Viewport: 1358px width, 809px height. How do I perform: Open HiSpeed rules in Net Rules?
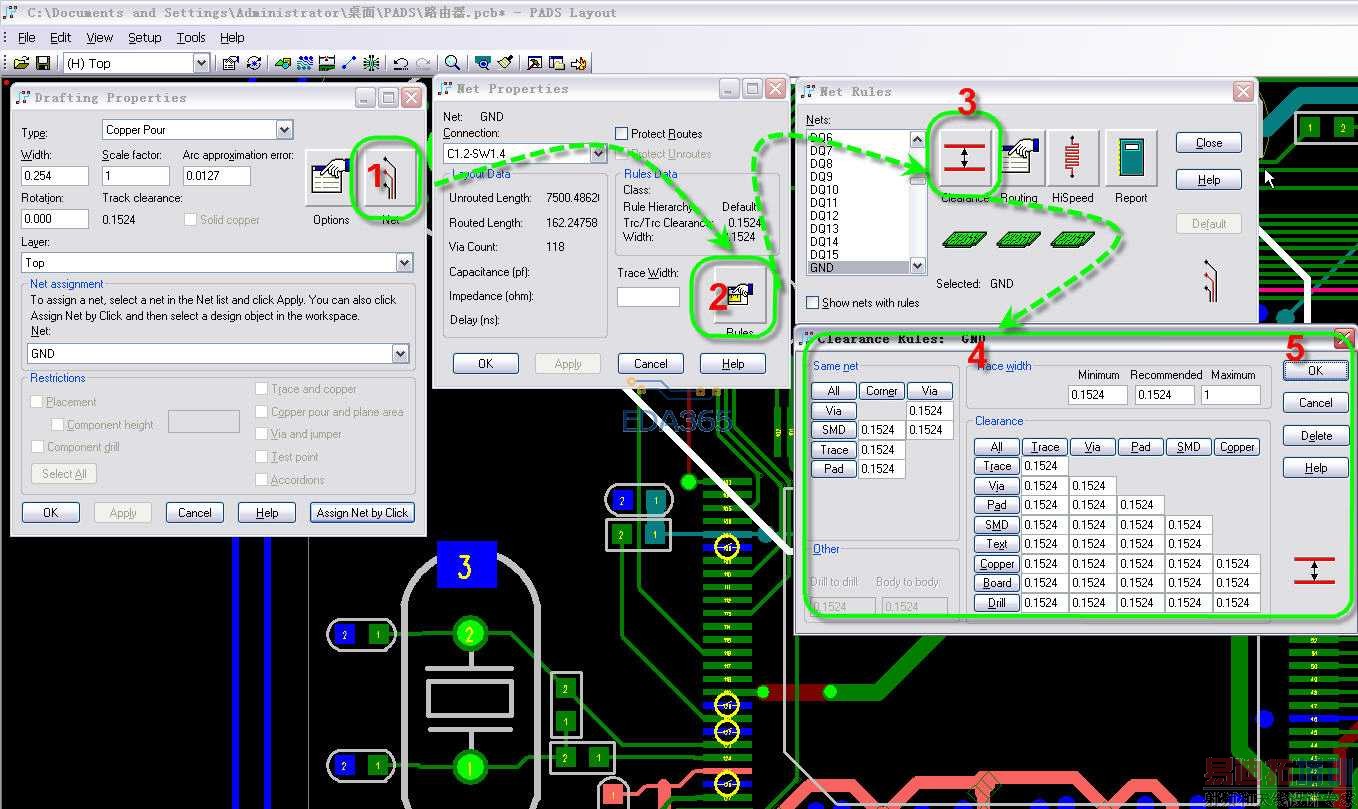click(1075, 158)
